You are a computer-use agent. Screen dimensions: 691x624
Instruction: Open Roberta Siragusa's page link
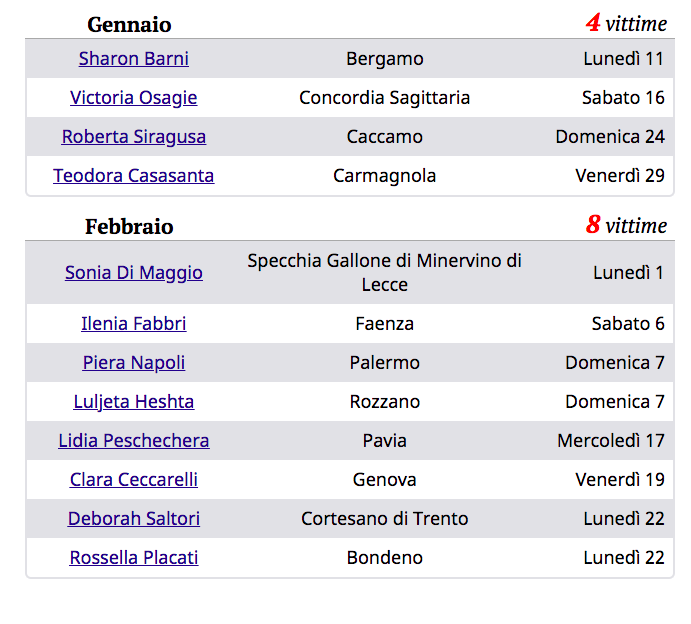click(133, 137)
